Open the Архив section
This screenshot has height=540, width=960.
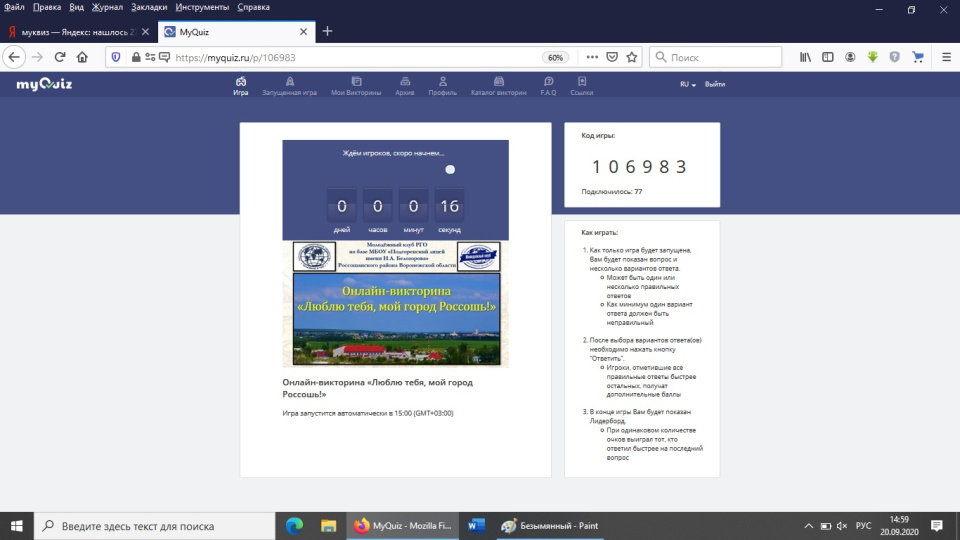pos(405,85)
